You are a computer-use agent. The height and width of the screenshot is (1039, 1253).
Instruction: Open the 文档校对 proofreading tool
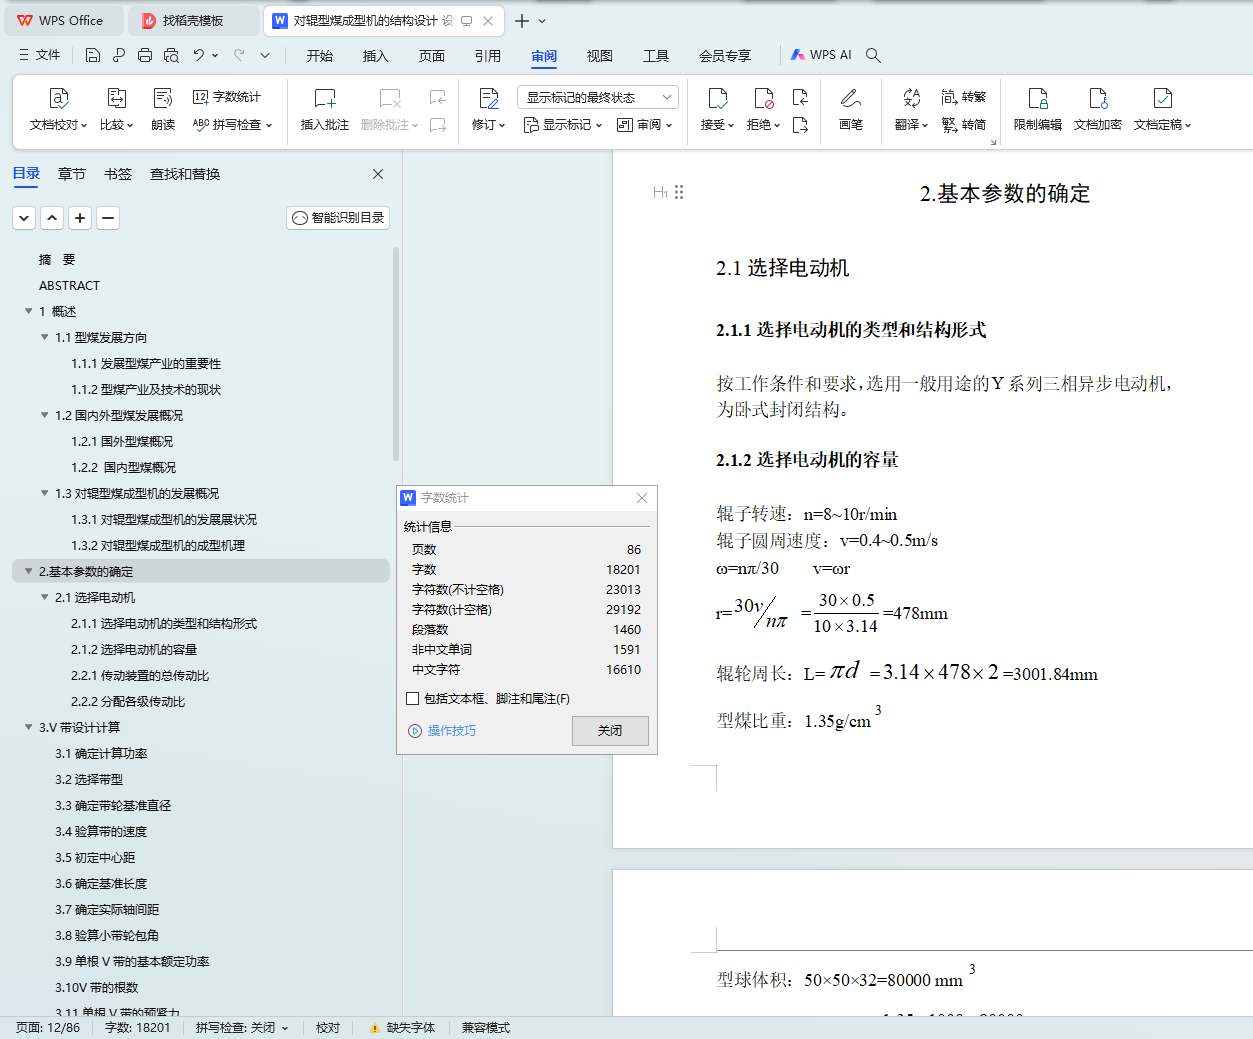click(x=58, y=110)
